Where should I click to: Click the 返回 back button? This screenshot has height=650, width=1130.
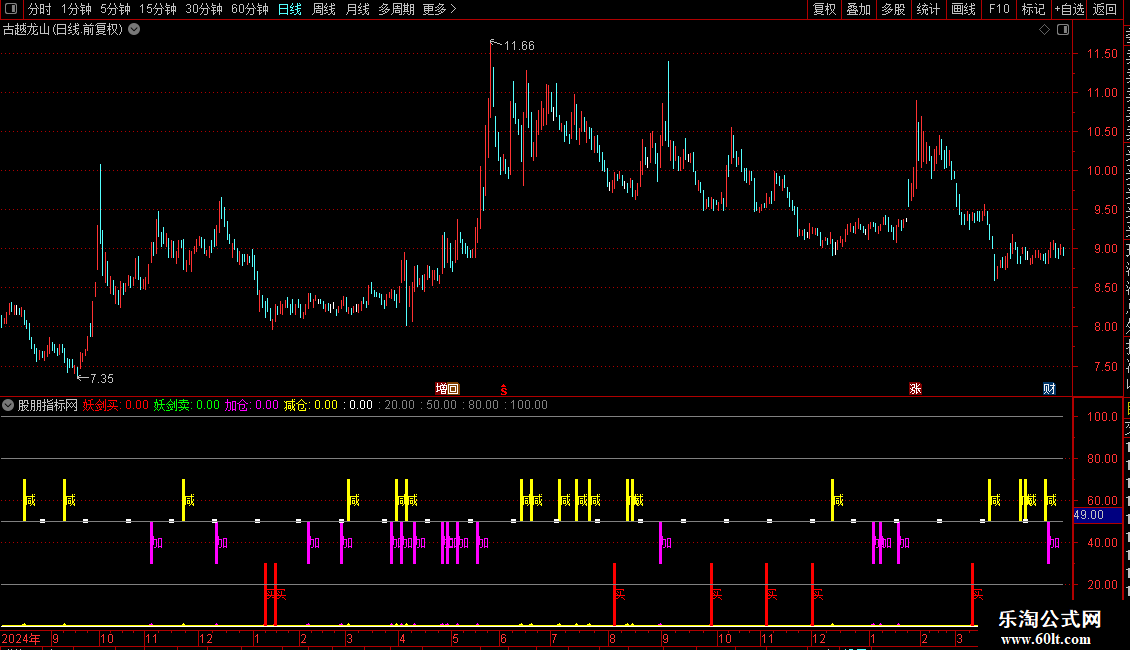point(1105,9)
